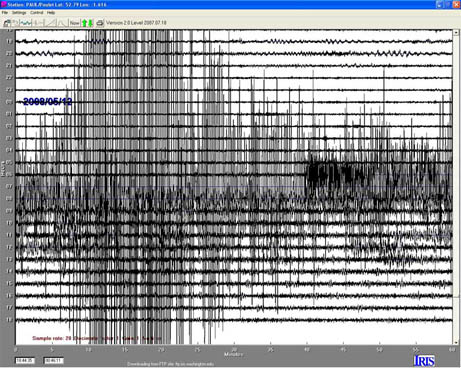Click the second toolbar icon beside open
Image resolution: width=461 pixels, height=368 pixels.
(16, 23)
